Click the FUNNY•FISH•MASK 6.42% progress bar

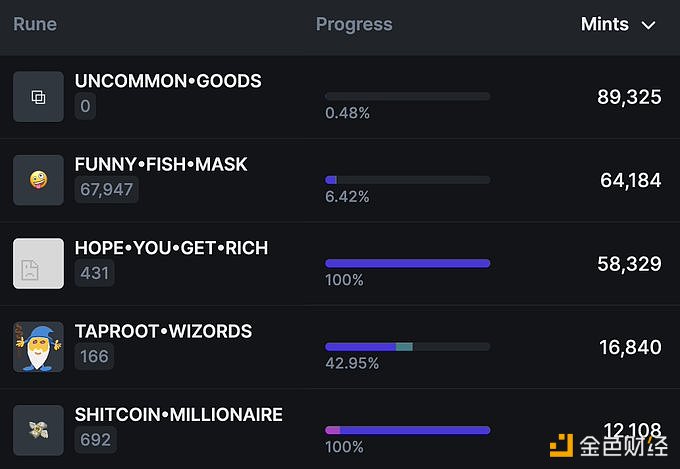click(x=408, y=180)
